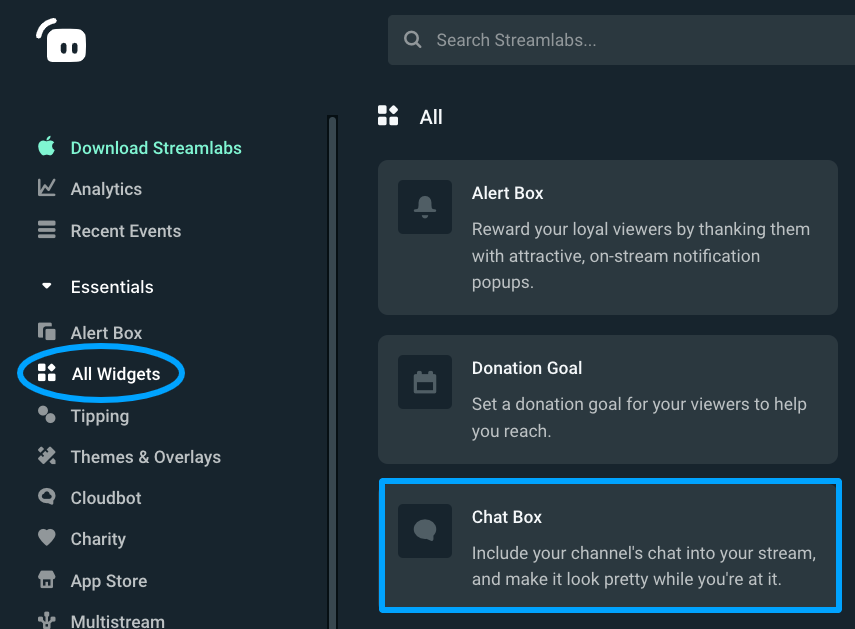Click the Apple download icon
This screenshot has width=855, height=629.
click(47, 146)
